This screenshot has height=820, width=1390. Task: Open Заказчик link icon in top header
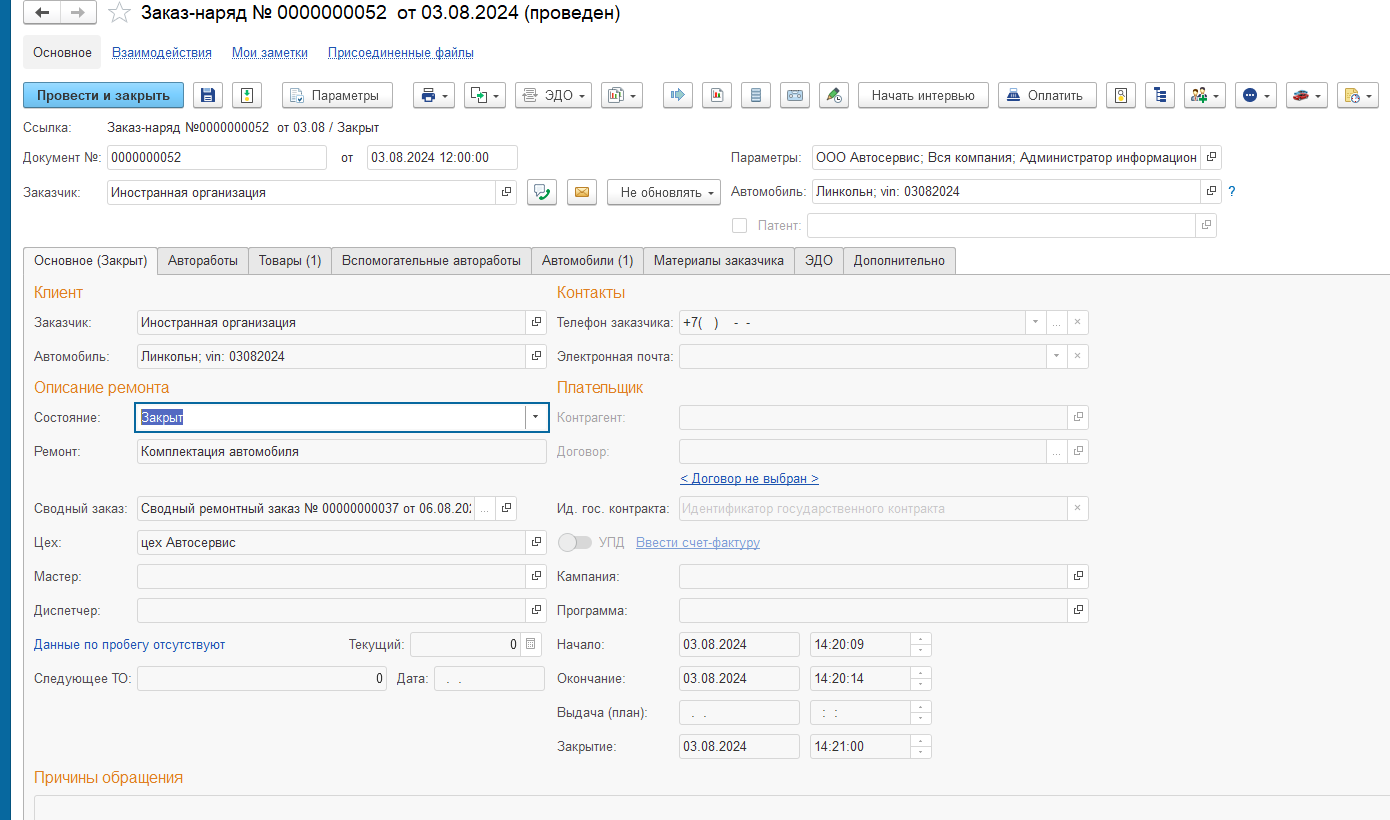point(506,192)
